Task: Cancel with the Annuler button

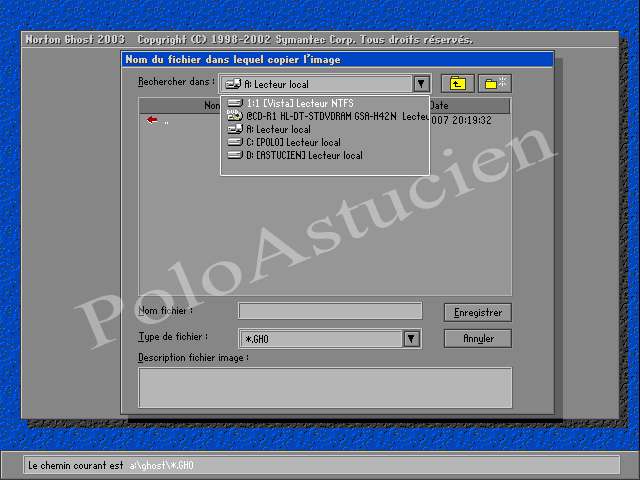Action: (478, 339)
